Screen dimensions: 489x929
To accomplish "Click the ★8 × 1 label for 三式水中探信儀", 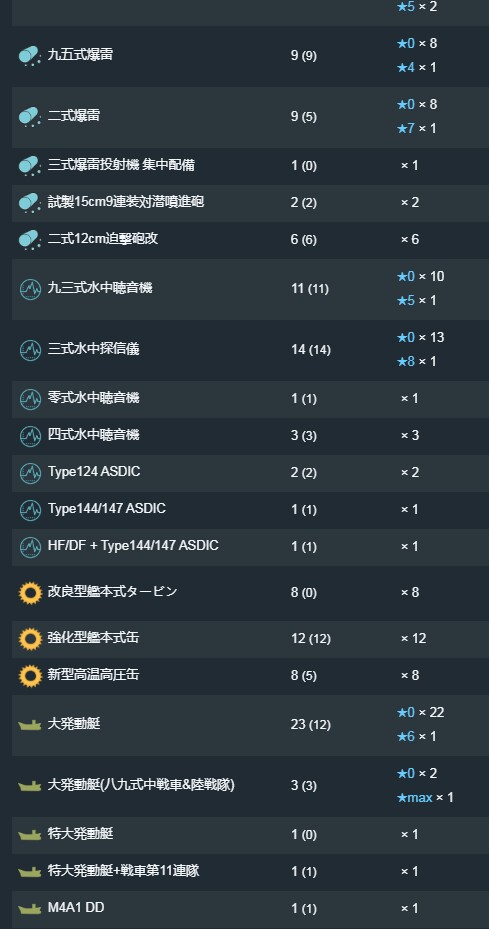I will pyautogui.click(x=416, y=361).
